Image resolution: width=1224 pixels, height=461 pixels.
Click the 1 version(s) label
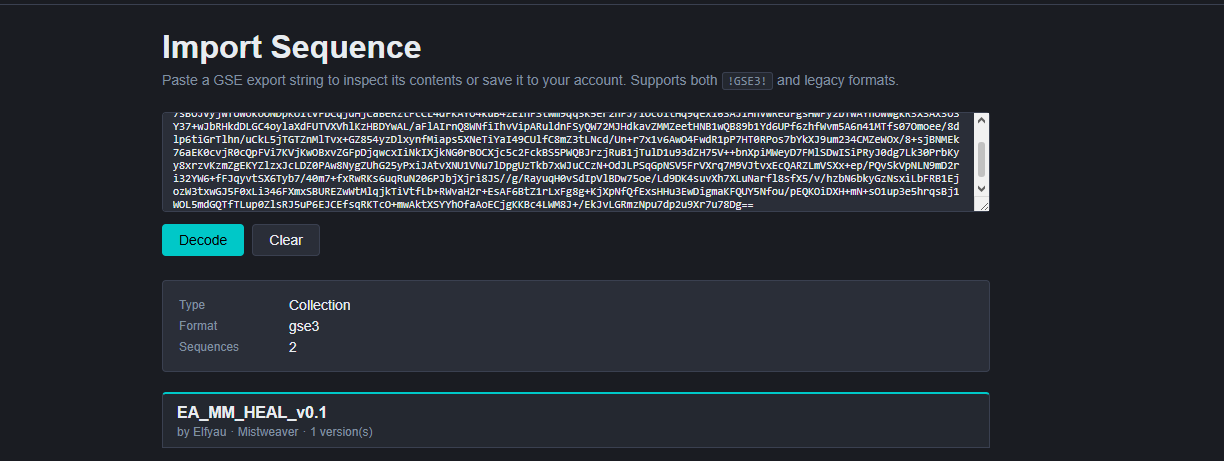(x=341, y=432)
